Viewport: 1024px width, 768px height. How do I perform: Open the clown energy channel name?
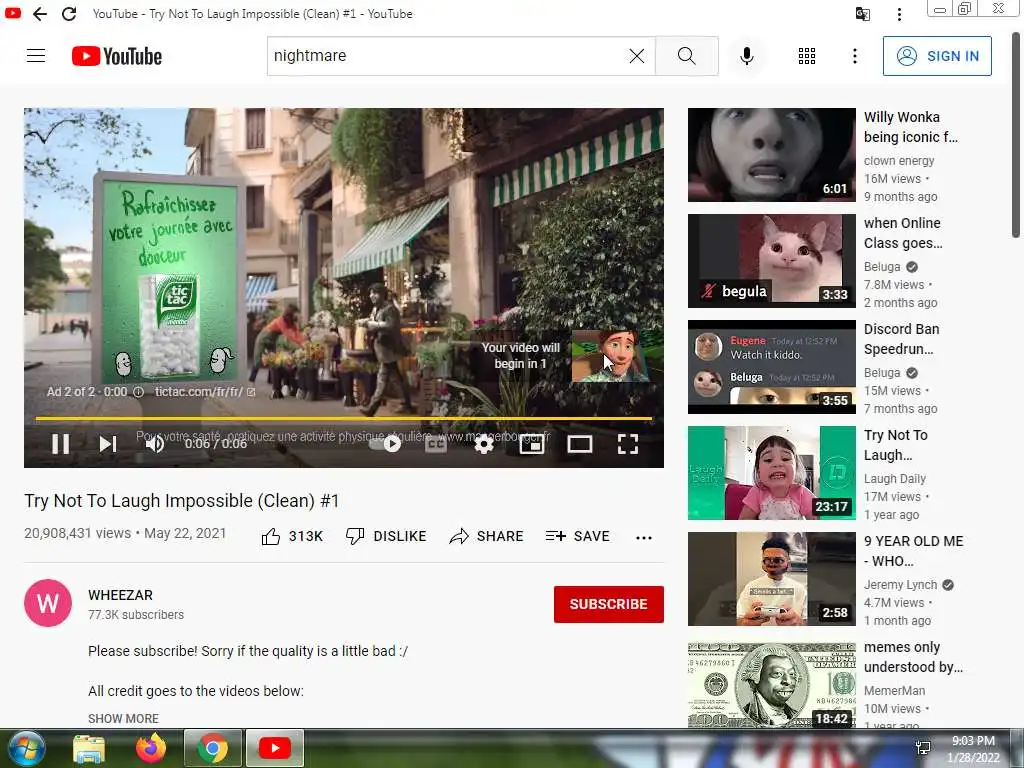[899, 161]
